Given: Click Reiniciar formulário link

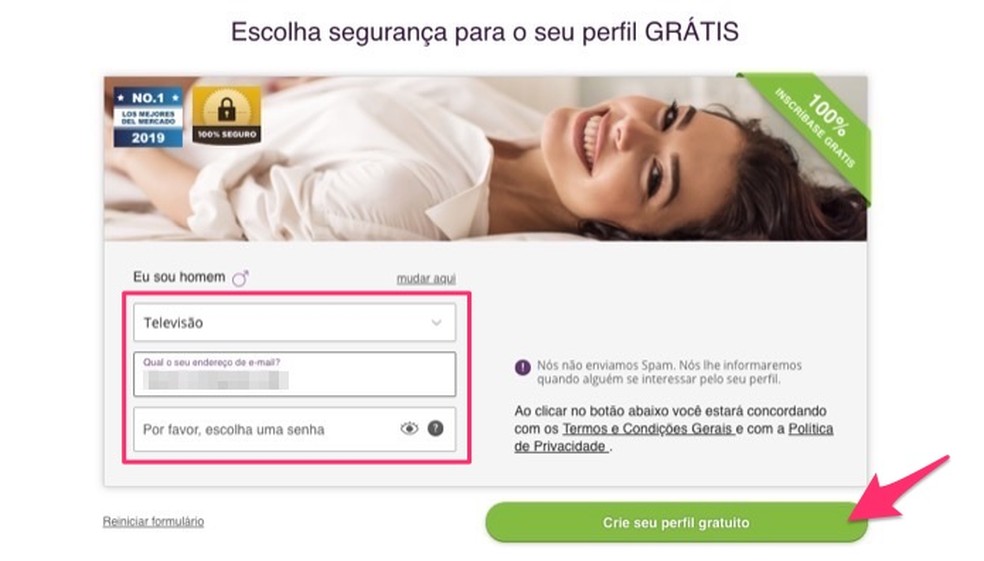Looking at the screenshot, I should [153, 521].
